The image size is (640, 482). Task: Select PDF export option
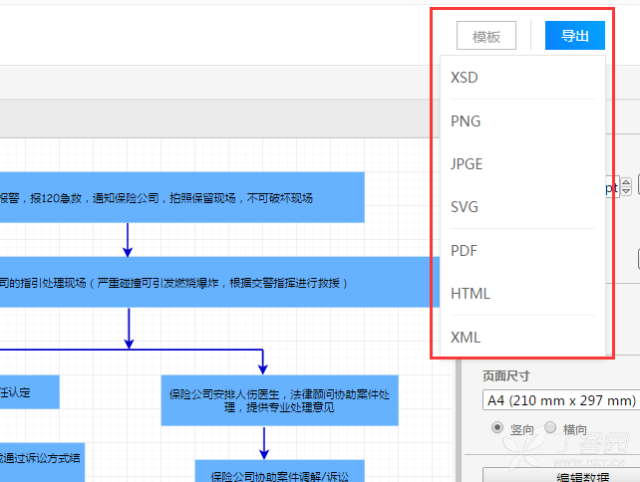pyautogui.click(x=464, y=250)
